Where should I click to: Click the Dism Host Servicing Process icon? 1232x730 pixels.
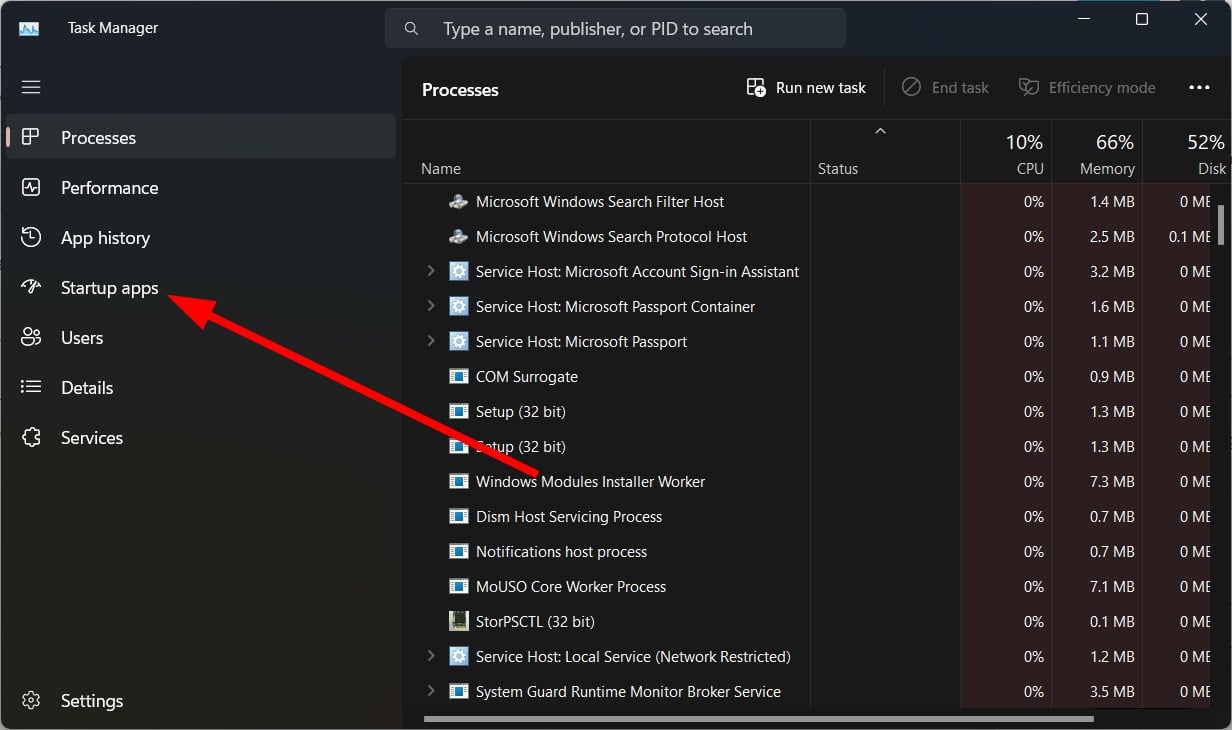click(x=459, y=517)
